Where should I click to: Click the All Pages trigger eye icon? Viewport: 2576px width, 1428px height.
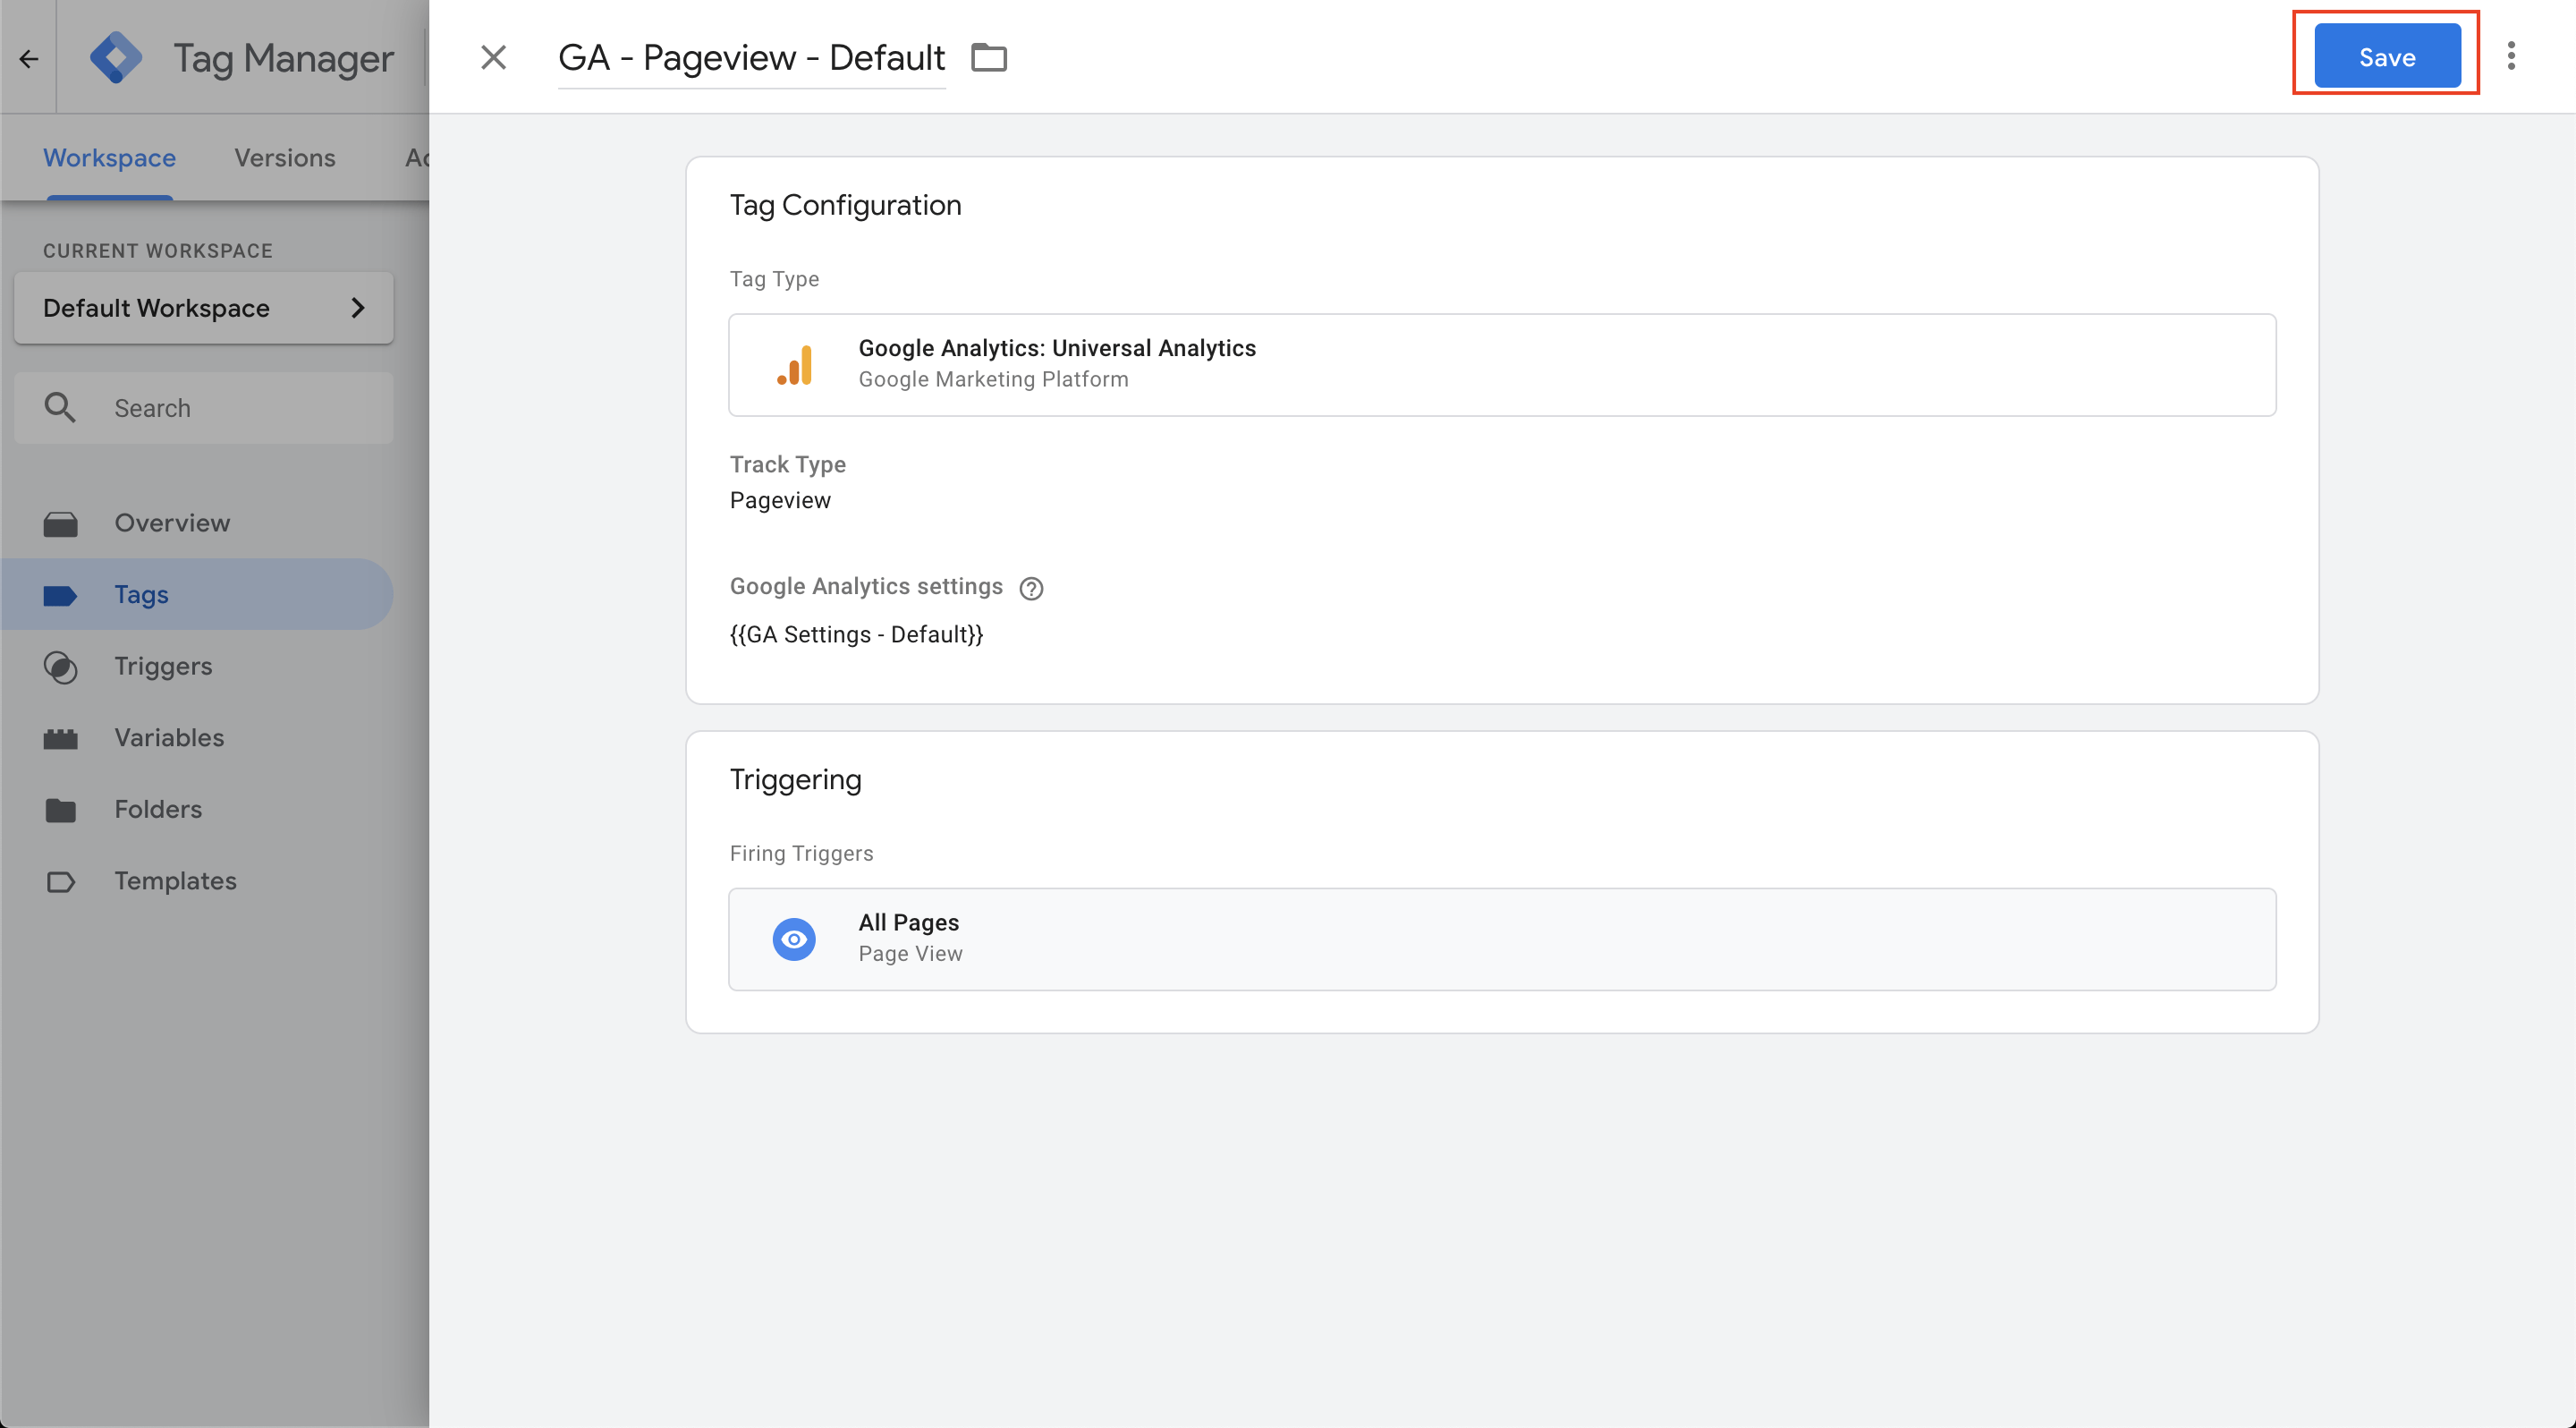794,939
